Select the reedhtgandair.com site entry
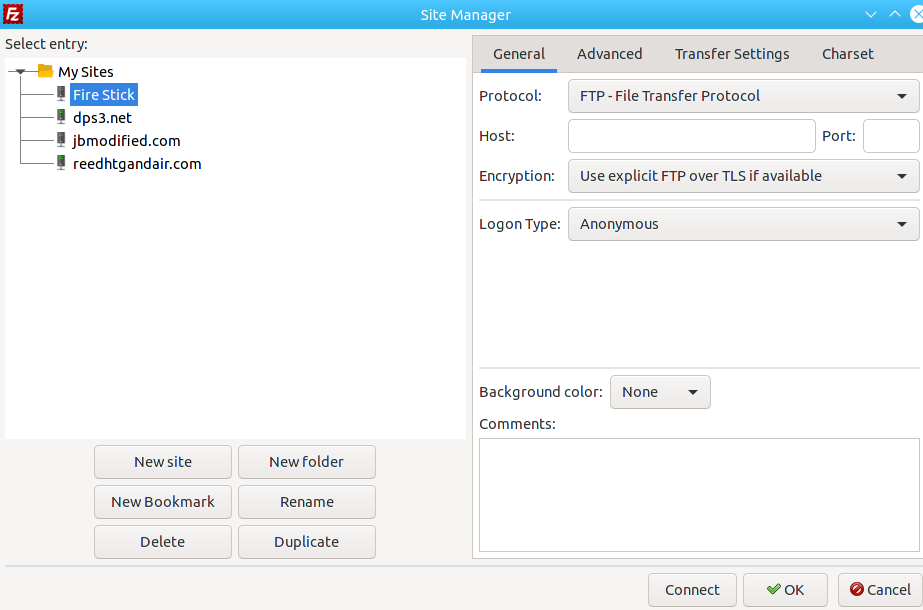The height and width of the screenshot is (610, 923). (x=137, y=164)
